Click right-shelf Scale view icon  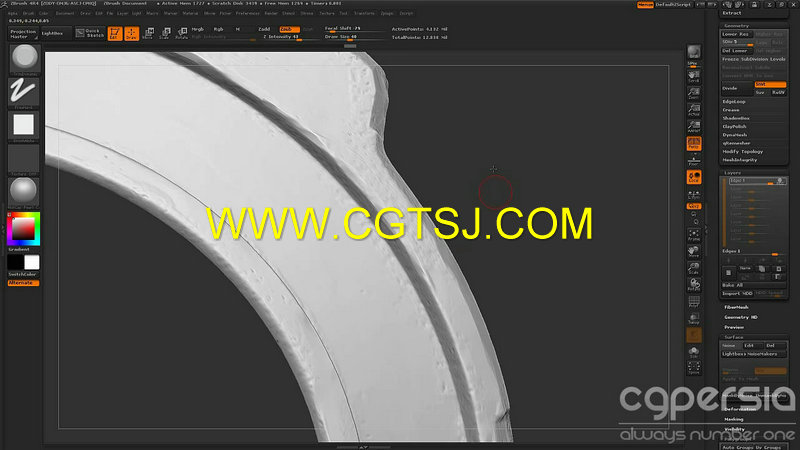[693, 268]
